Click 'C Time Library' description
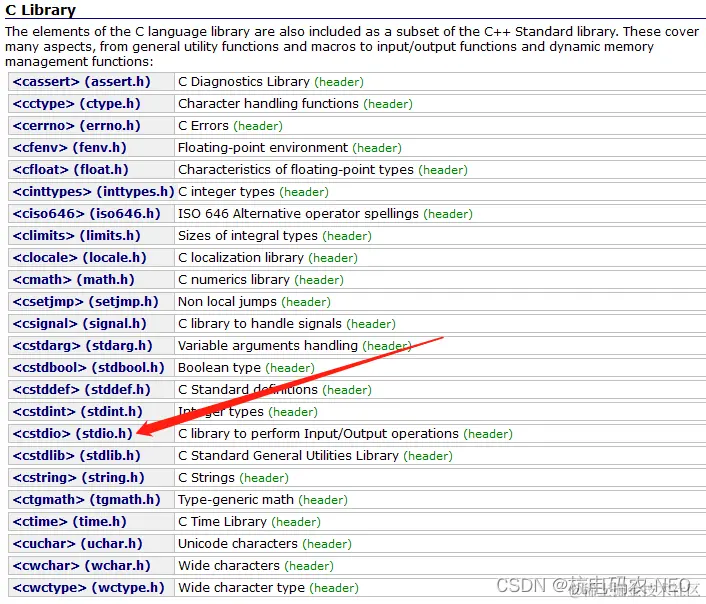 pyautogui.click(x=222, y=522)
